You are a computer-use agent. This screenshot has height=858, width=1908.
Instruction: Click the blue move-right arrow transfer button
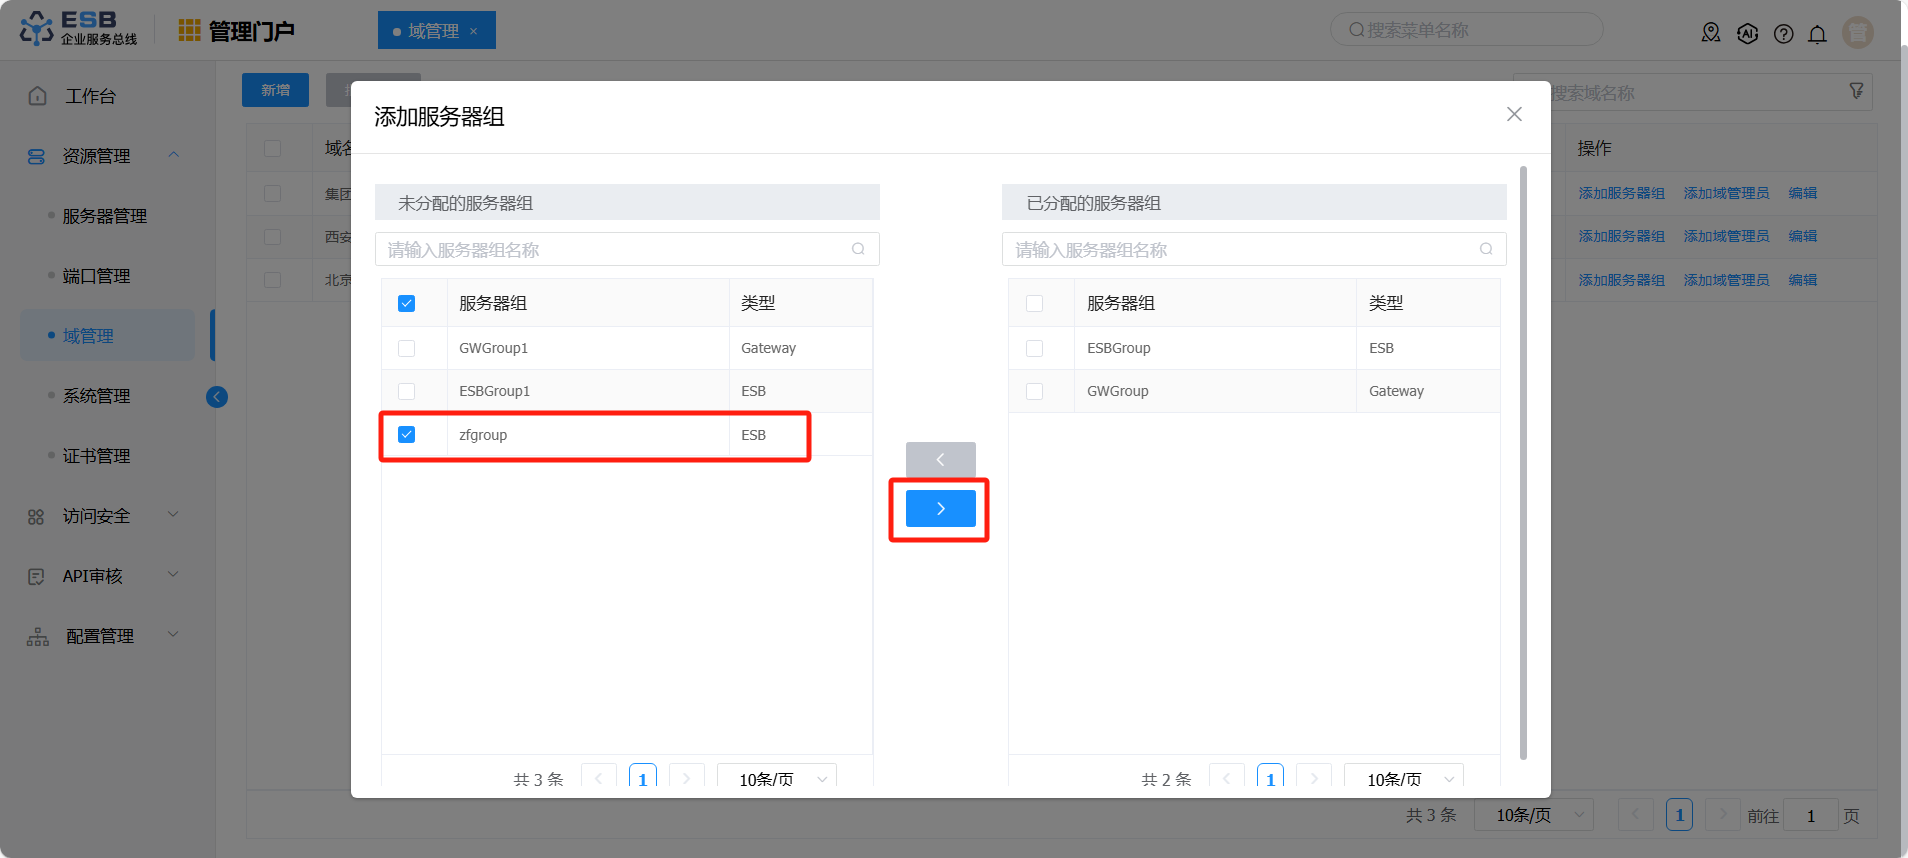tap(940, 509)
